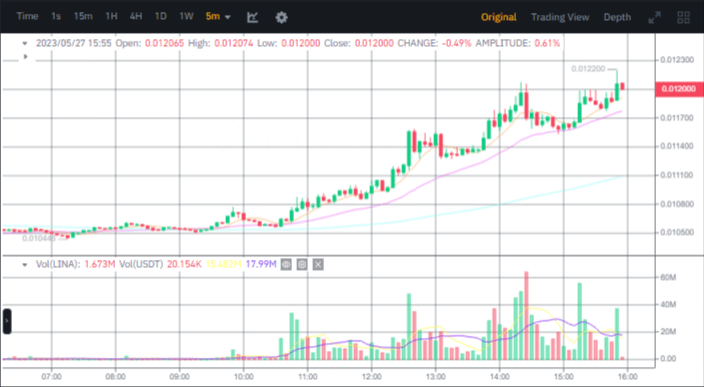Click the 15.482M moving average value
The width and height of the screenshot is (704, 387).
pos(223,264)
